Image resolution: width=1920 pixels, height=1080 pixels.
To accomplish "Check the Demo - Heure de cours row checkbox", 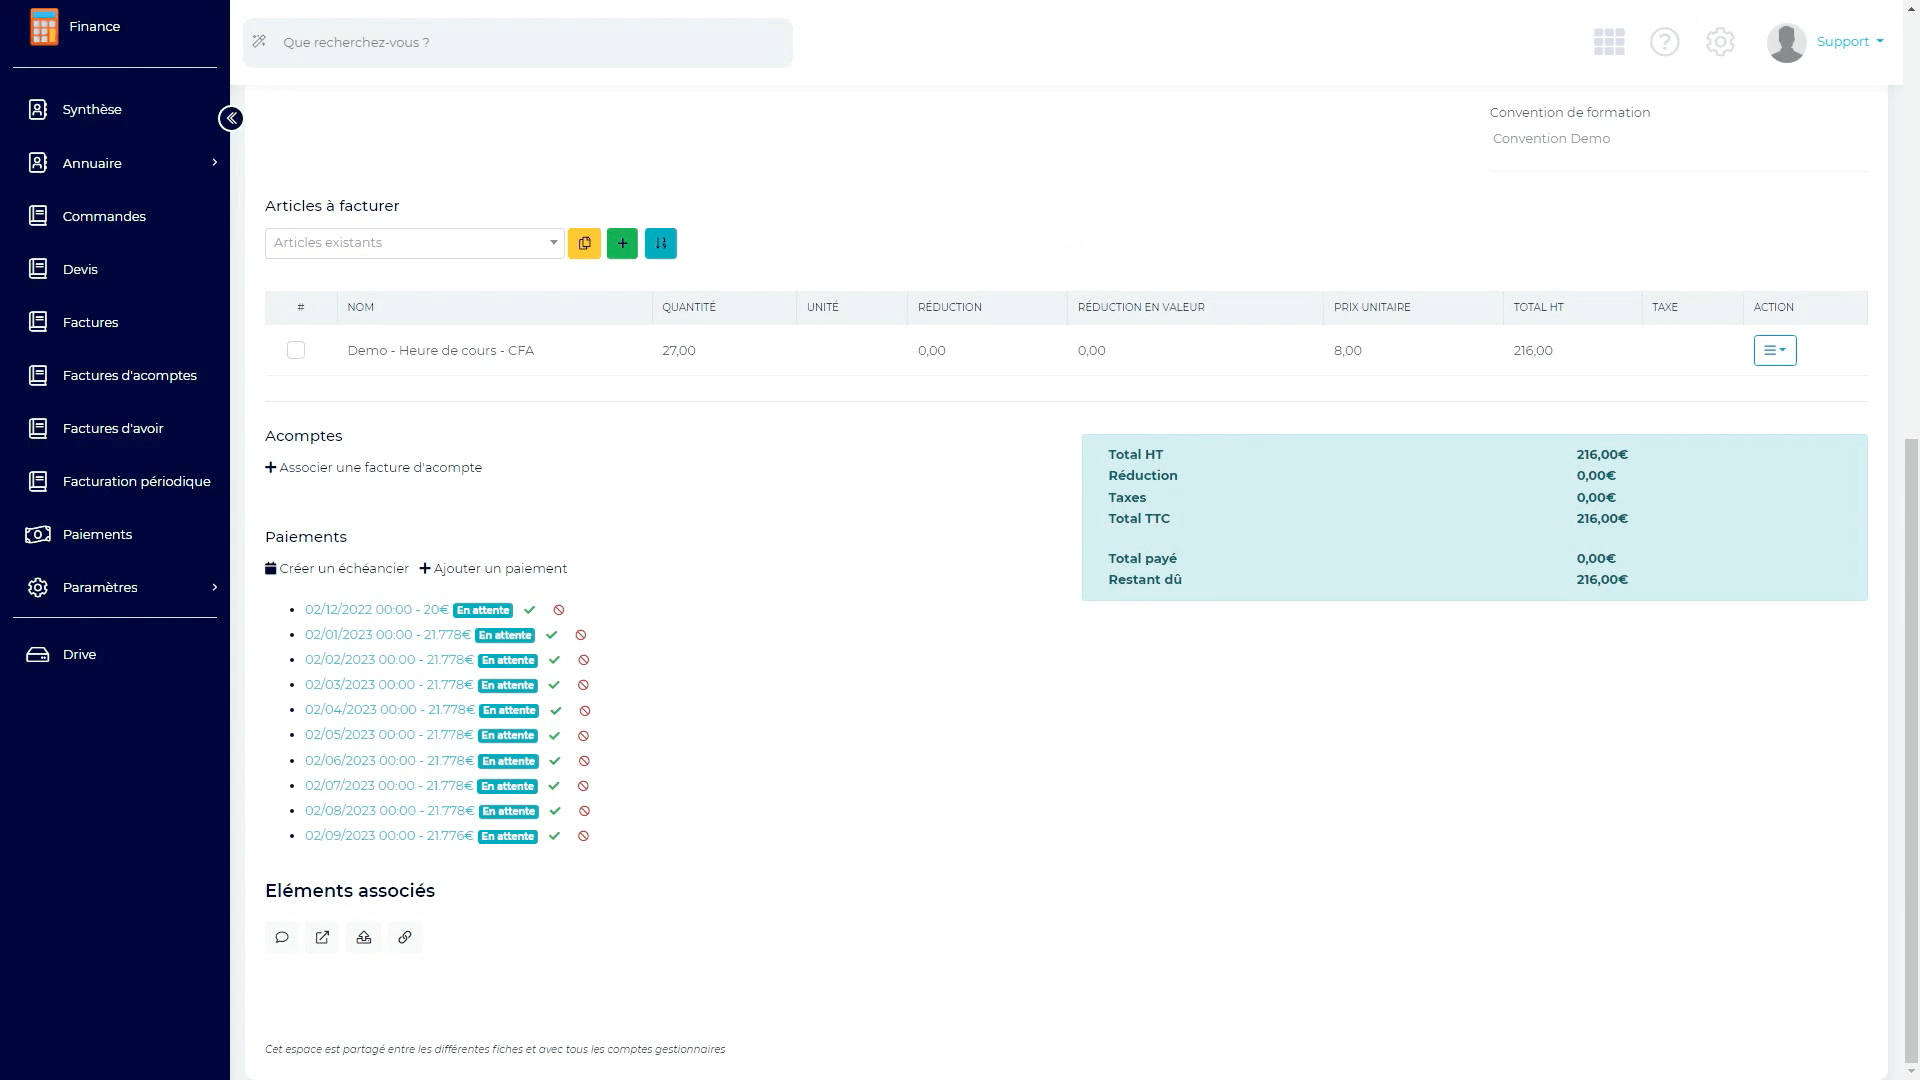I will click(296, 350).
